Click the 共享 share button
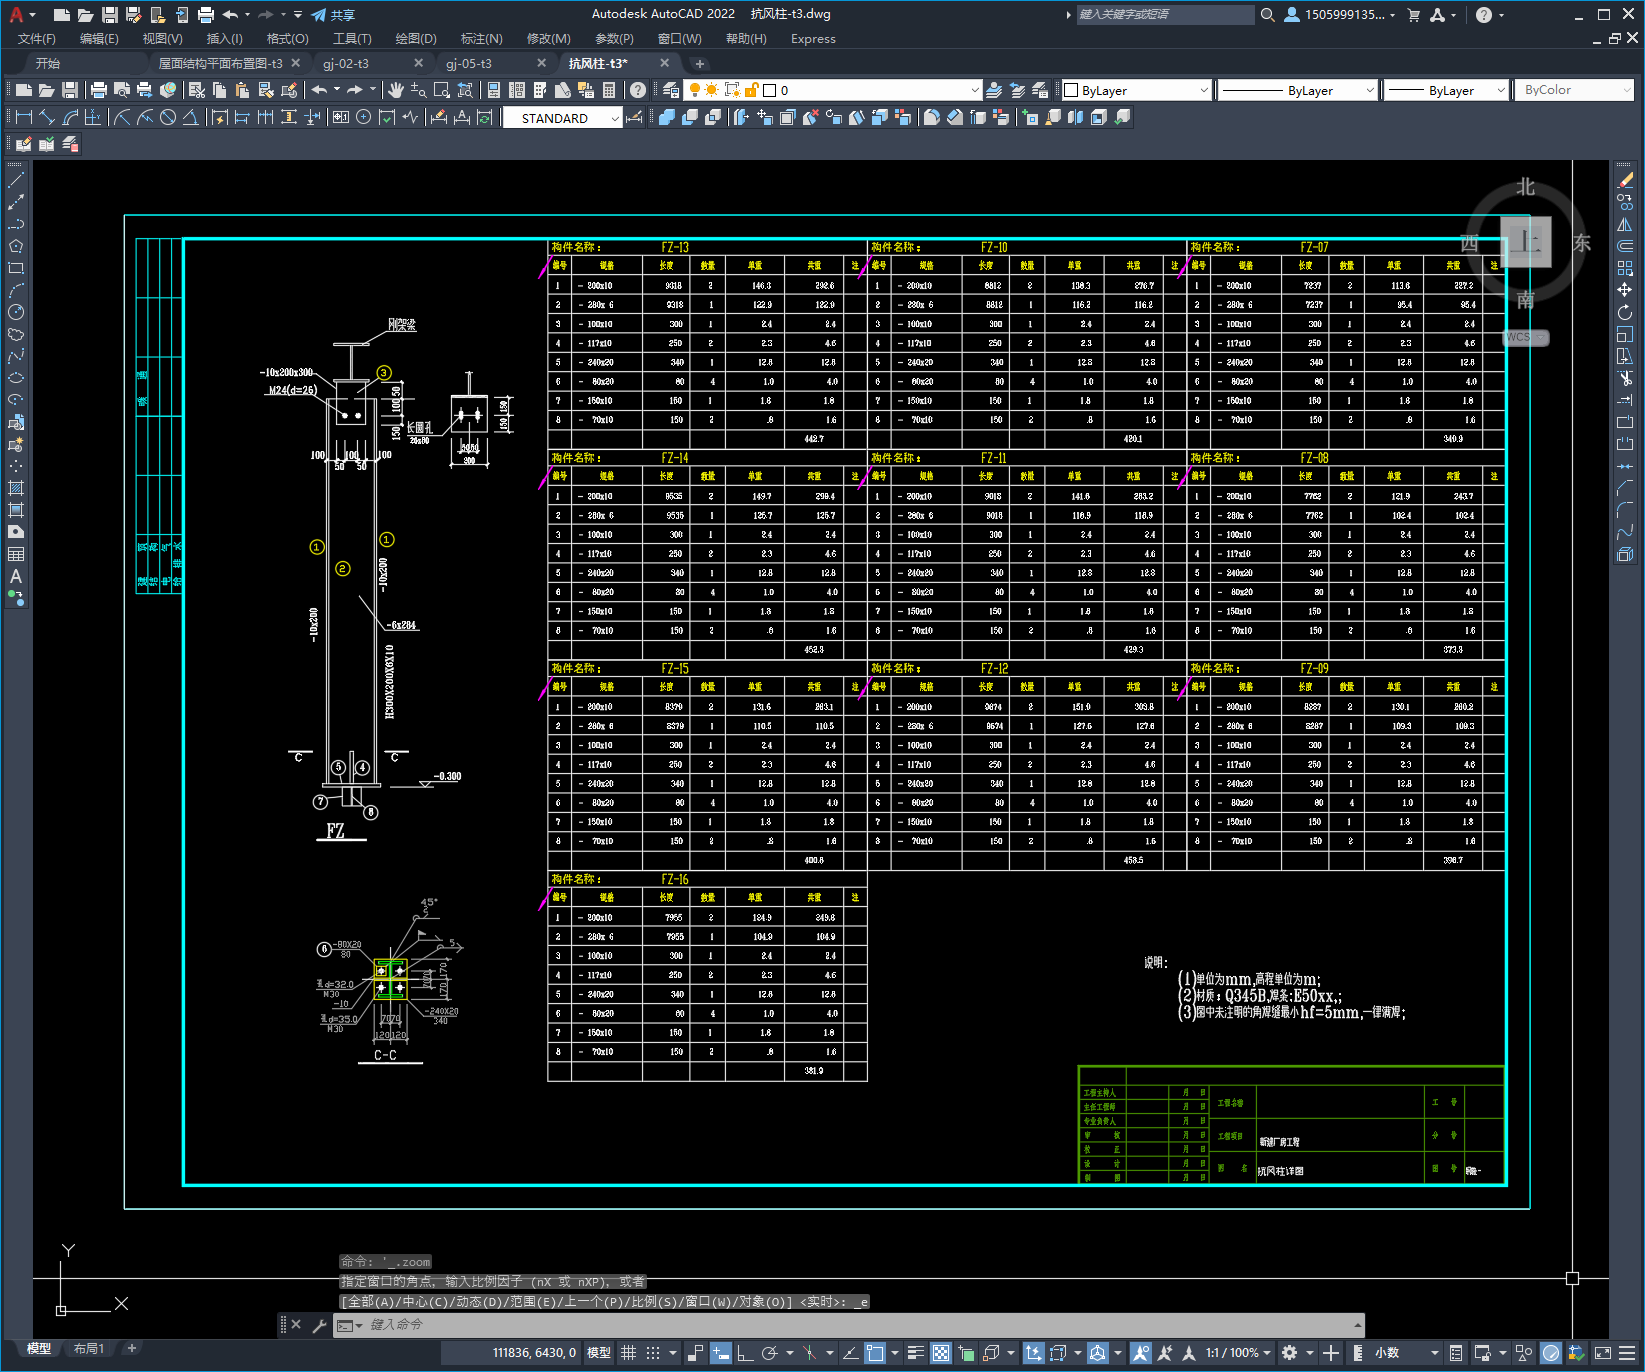This screenshot has width=1645, height=1372. 333,15
